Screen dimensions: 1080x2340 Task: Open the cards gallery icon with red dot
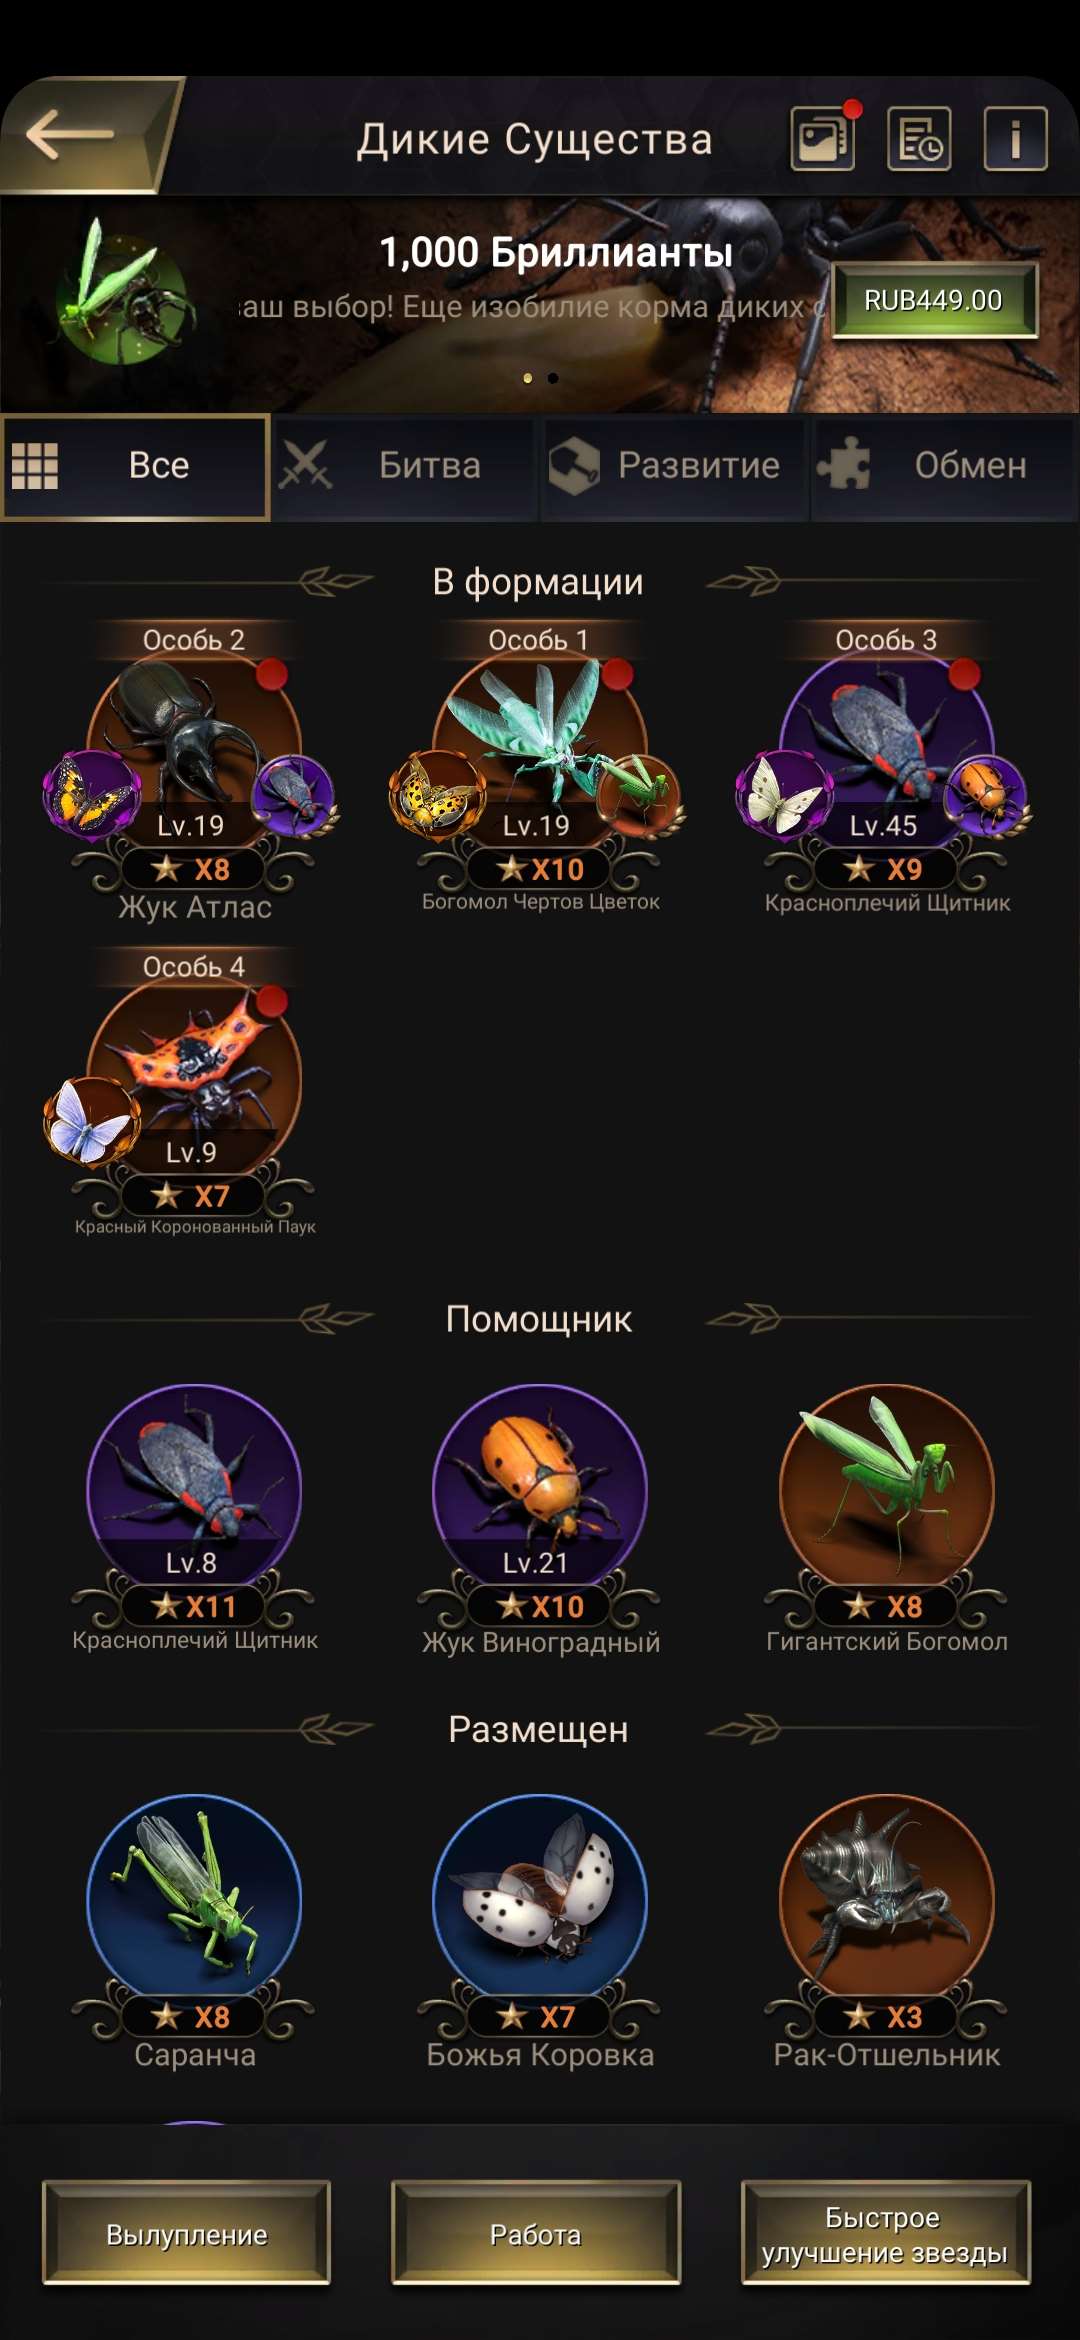824,138
